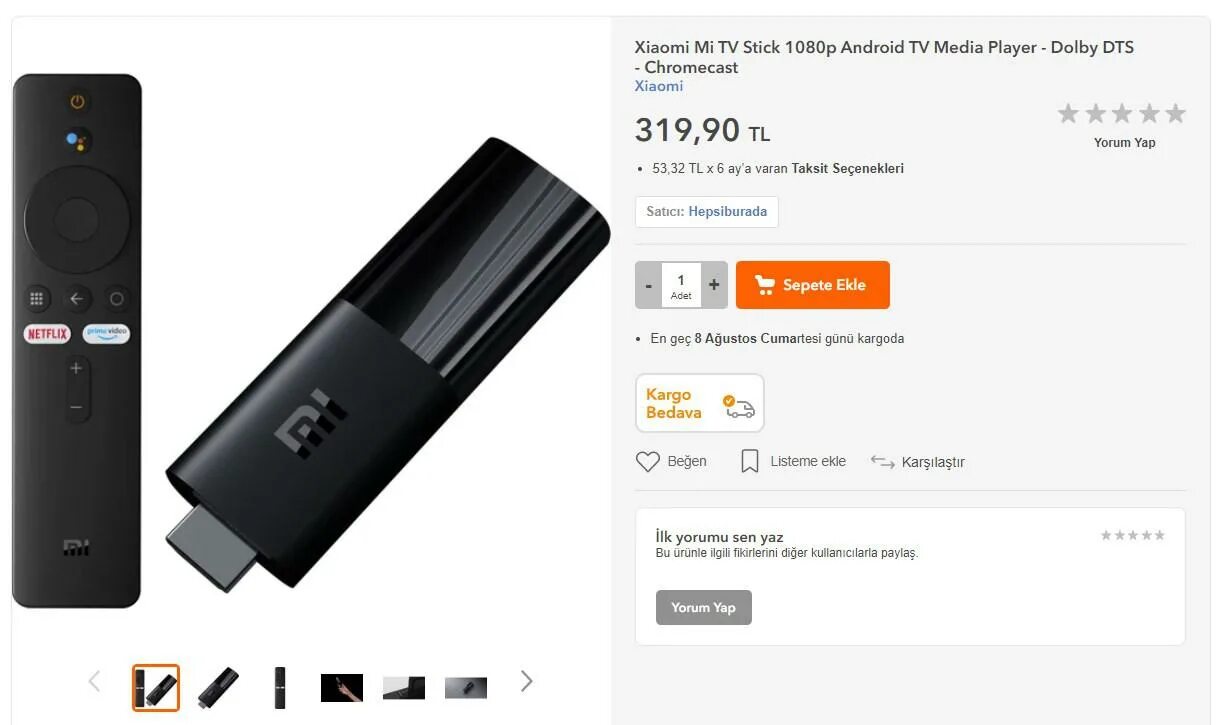Select the stick-only second thumbnail
The image size is (1220, 725).
point(218,688)
